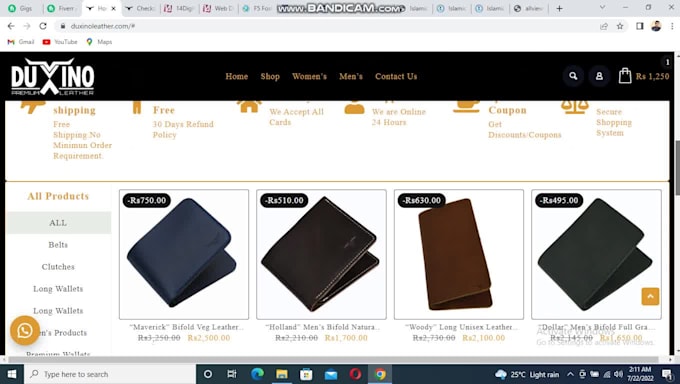Click the Chrome icon on taskbar
Screen dimensions: 680x384
pos(380,374)
